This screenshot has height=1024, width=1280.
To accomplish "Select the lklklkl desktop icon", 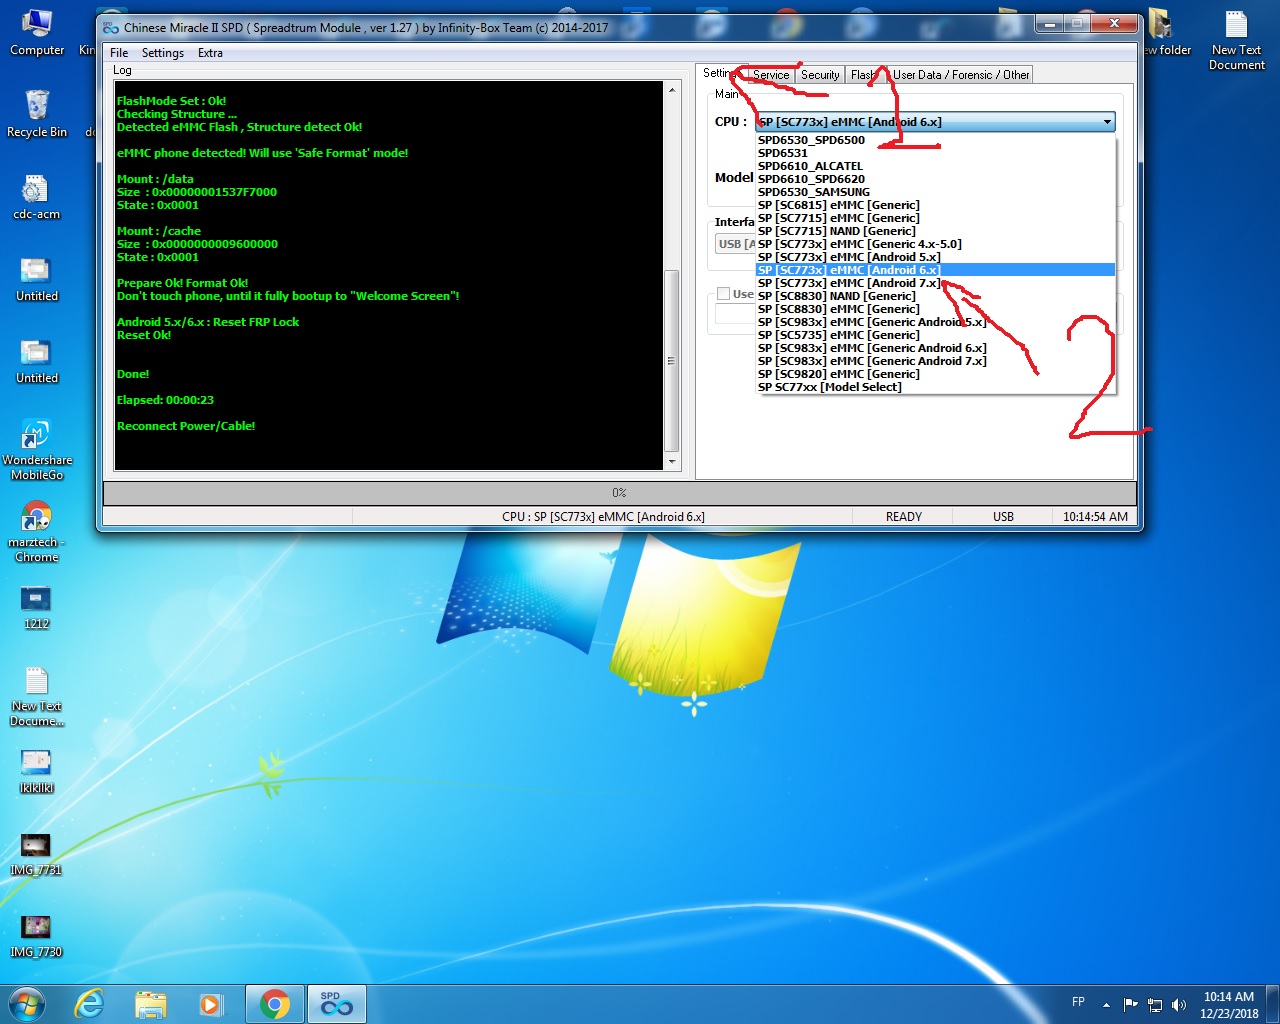I will (36, 772).
